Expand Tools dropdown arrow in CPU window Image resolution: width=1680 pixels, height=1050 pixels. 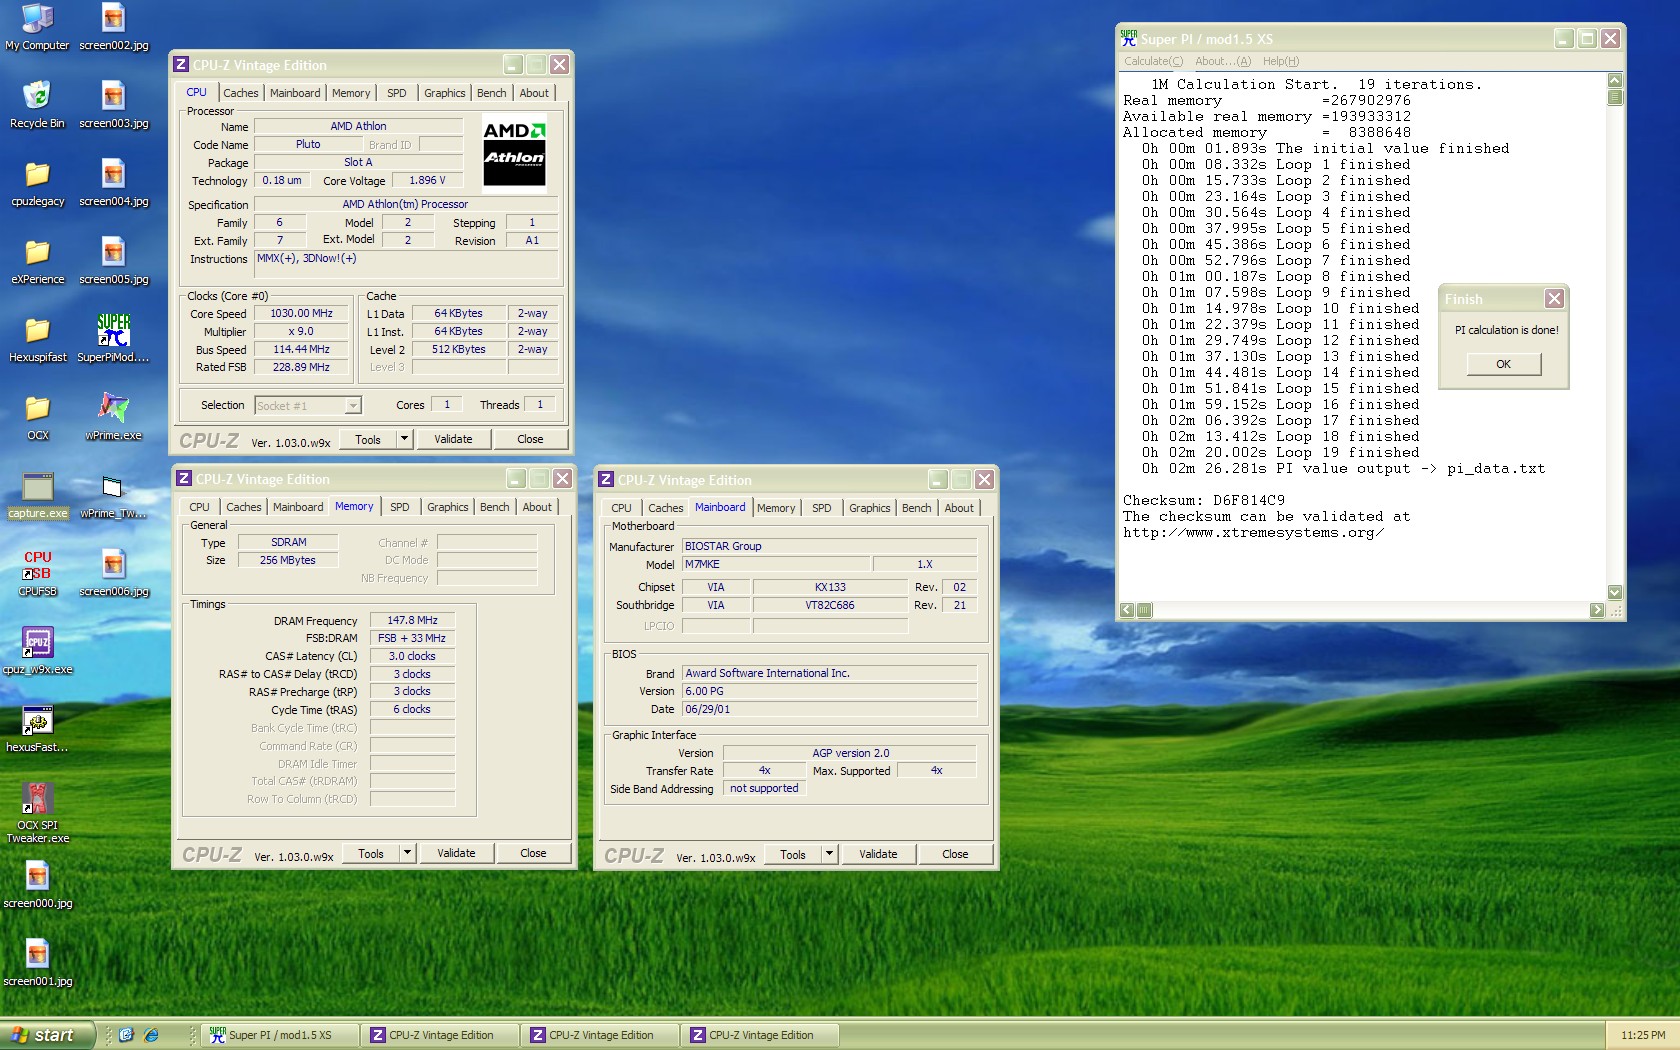point(404,439)
